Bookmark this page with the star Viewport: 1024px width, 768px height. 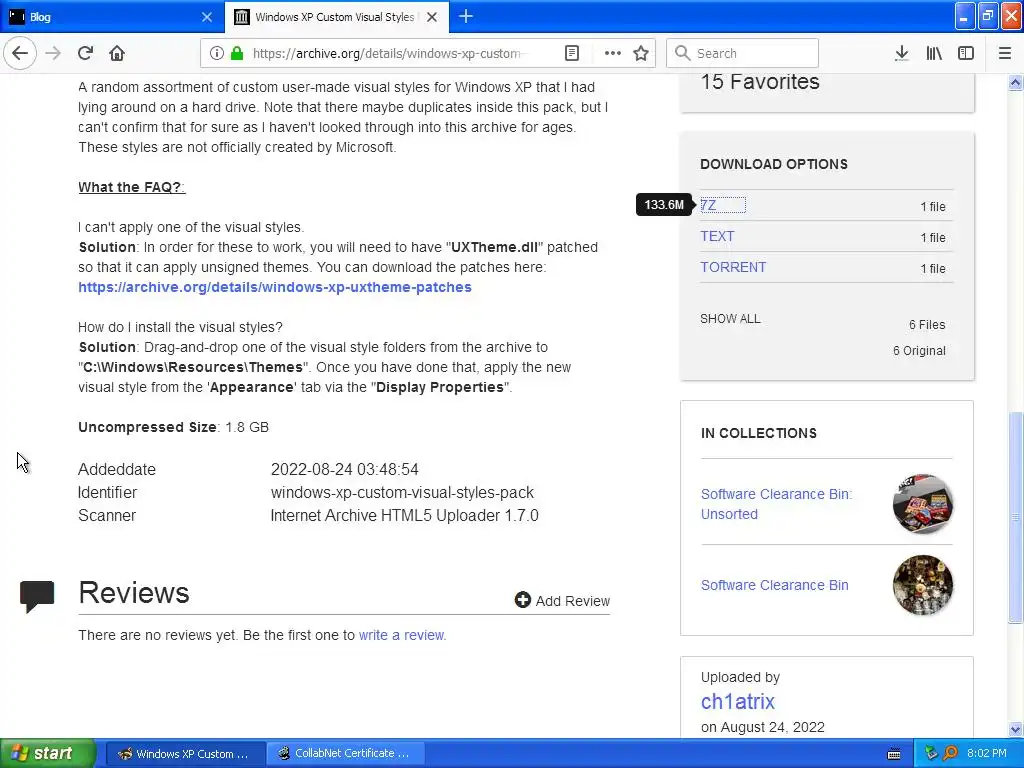641,53
